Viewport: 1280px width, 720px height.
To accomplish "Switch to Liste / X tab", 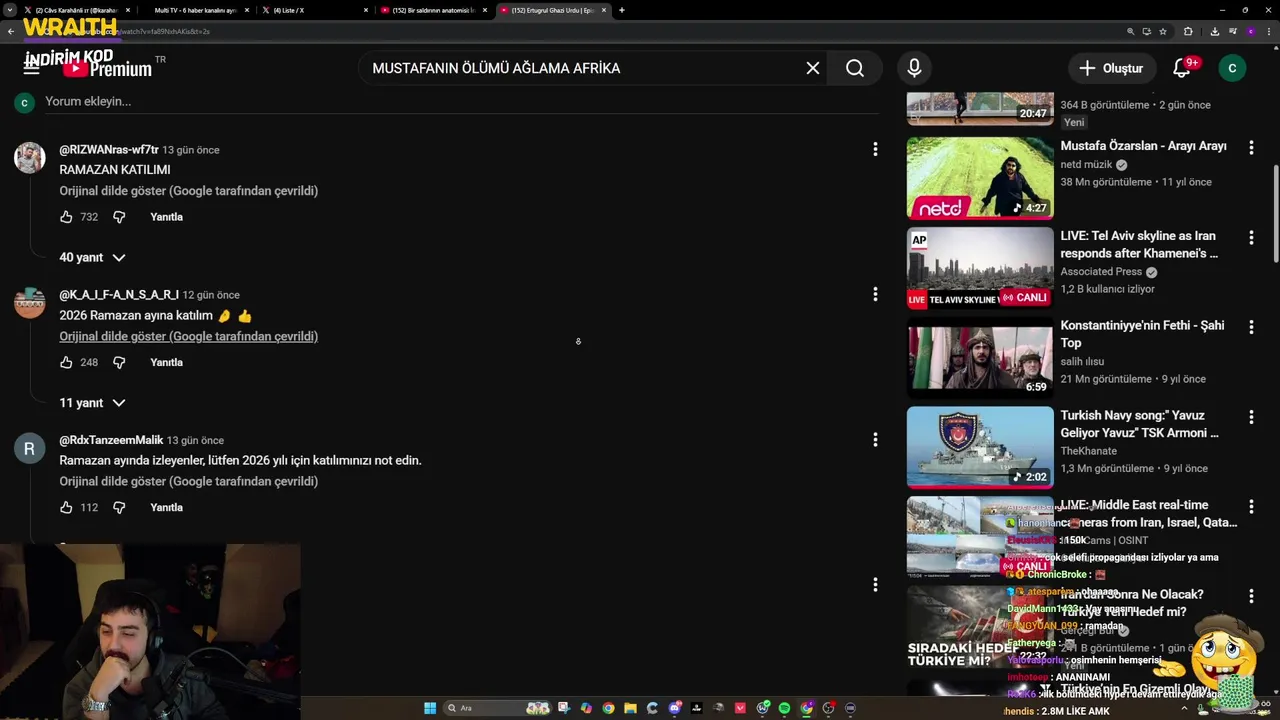I will [314, 10].
